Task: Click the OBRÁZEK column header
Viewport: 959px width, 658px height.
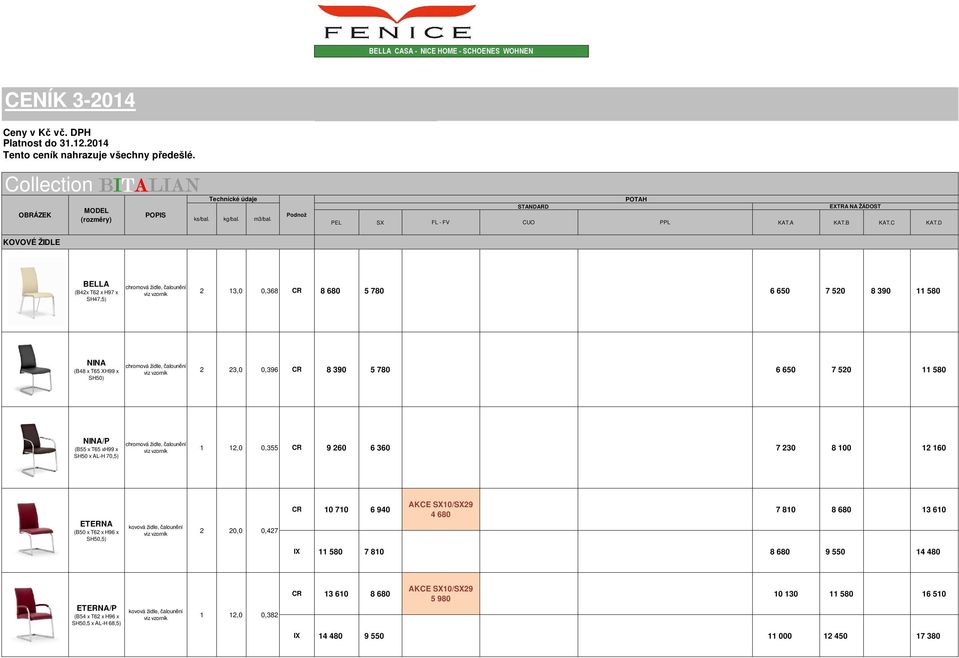Action: (35, 215)
